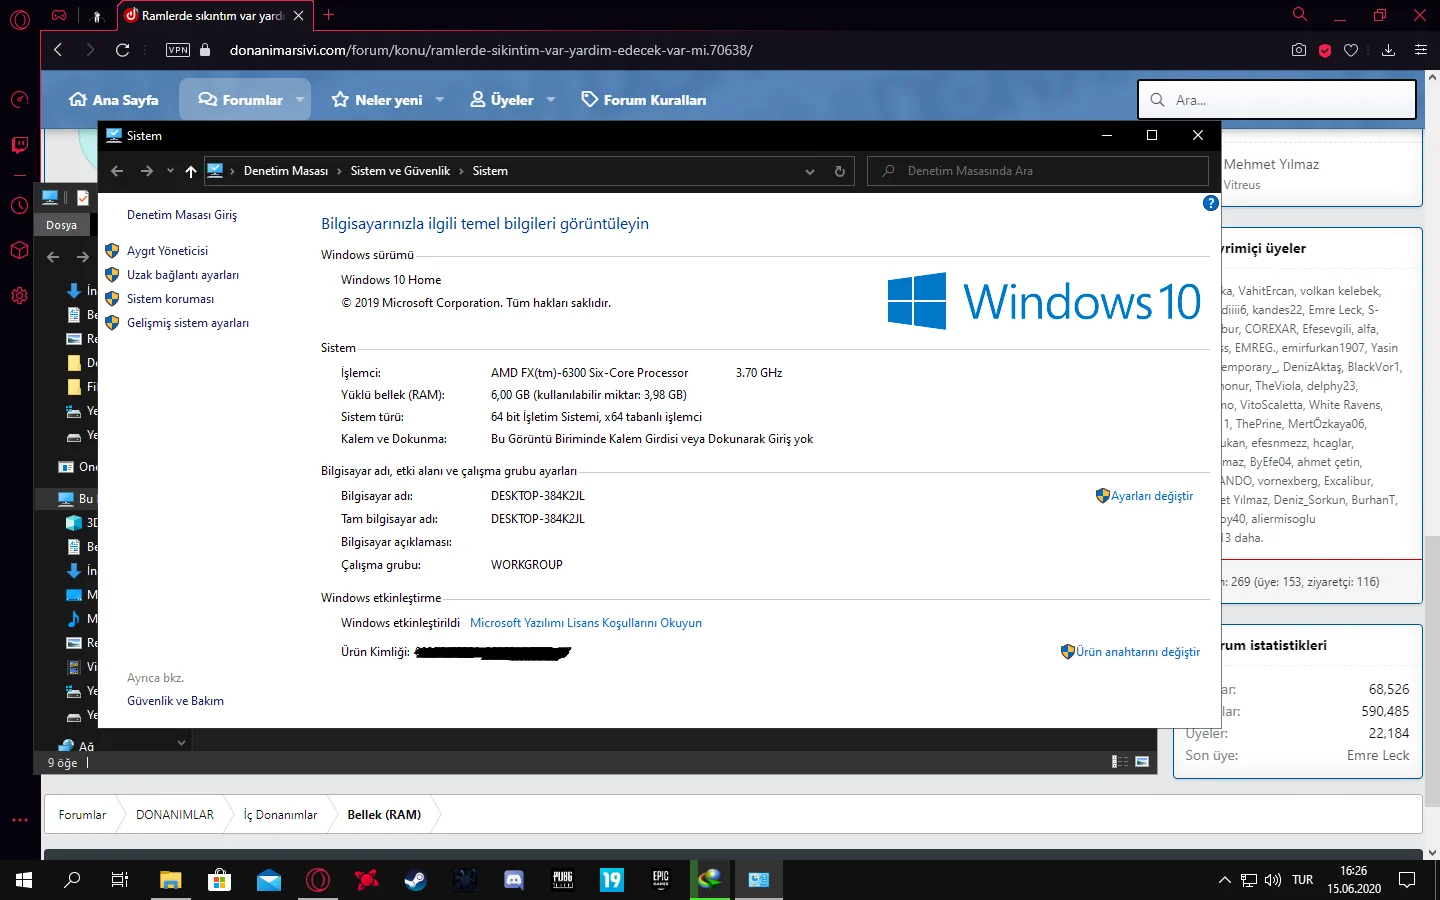Open Microsoft Store from taskbar
Image resolution: width=1440 pixels, height=900 pixels.
(x=219, y=880)
